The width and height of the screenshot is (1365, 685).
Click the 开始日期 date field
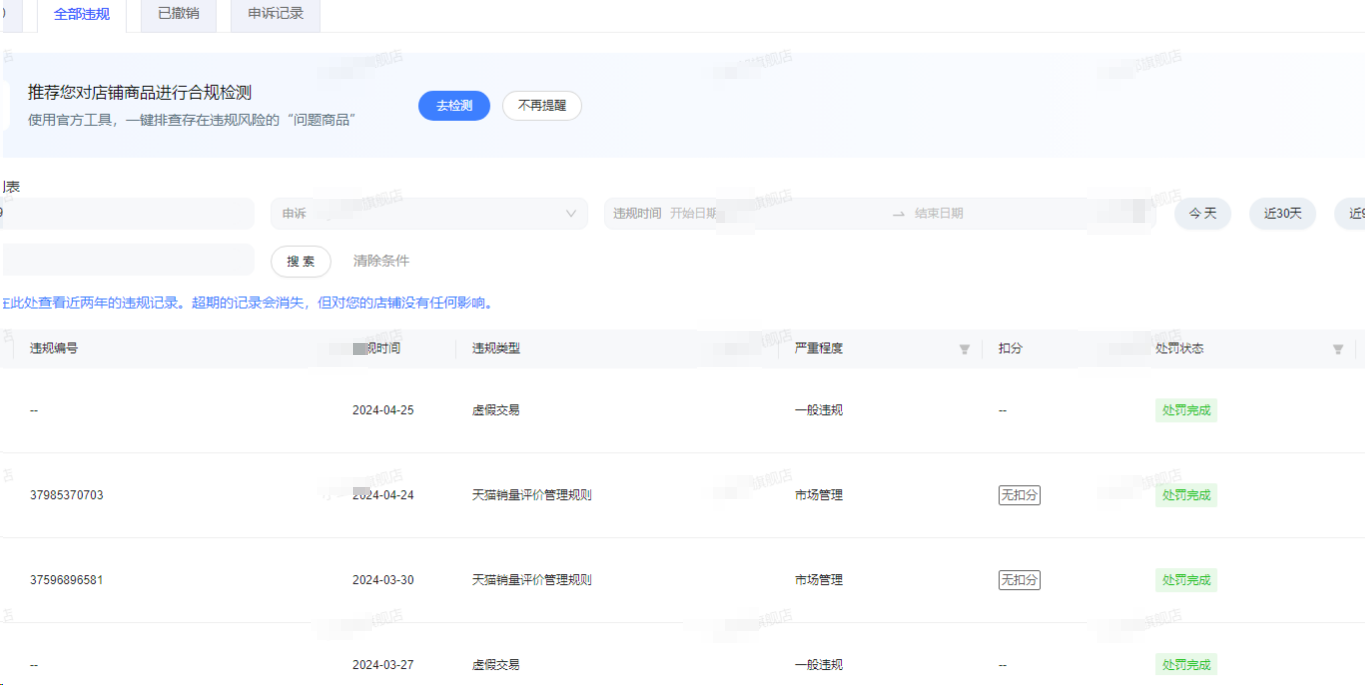[694, 214]
